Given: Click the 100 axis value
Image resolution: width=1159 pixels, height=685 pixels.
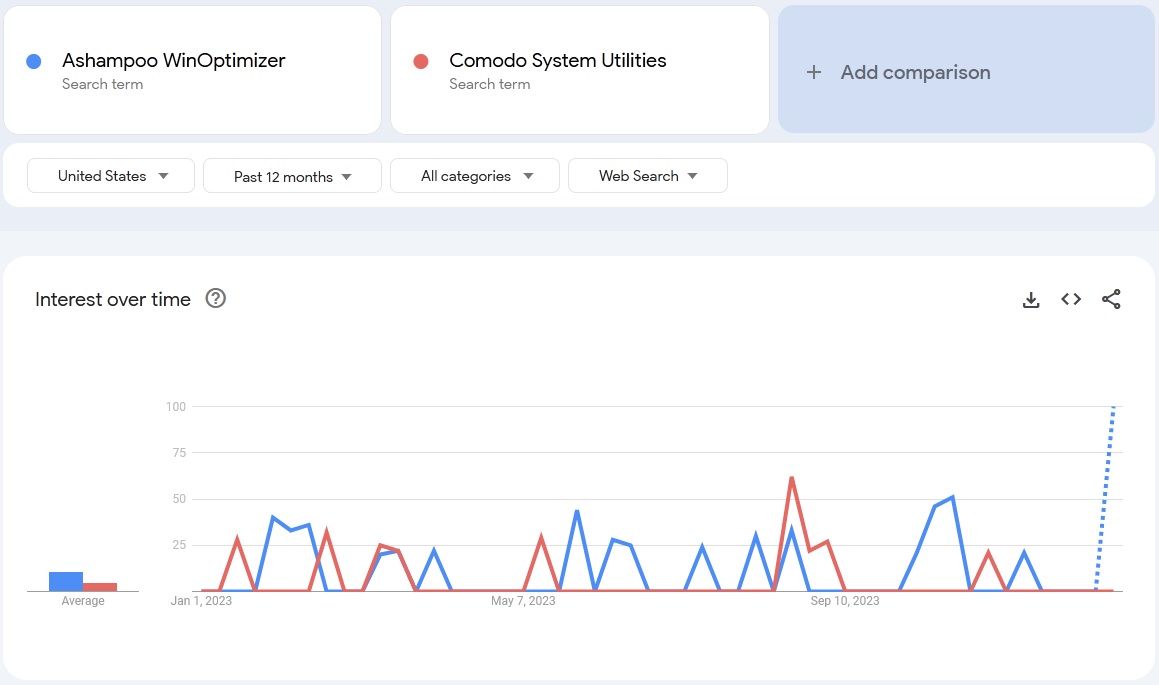Looking at the screenshot, I should point(176,406).
